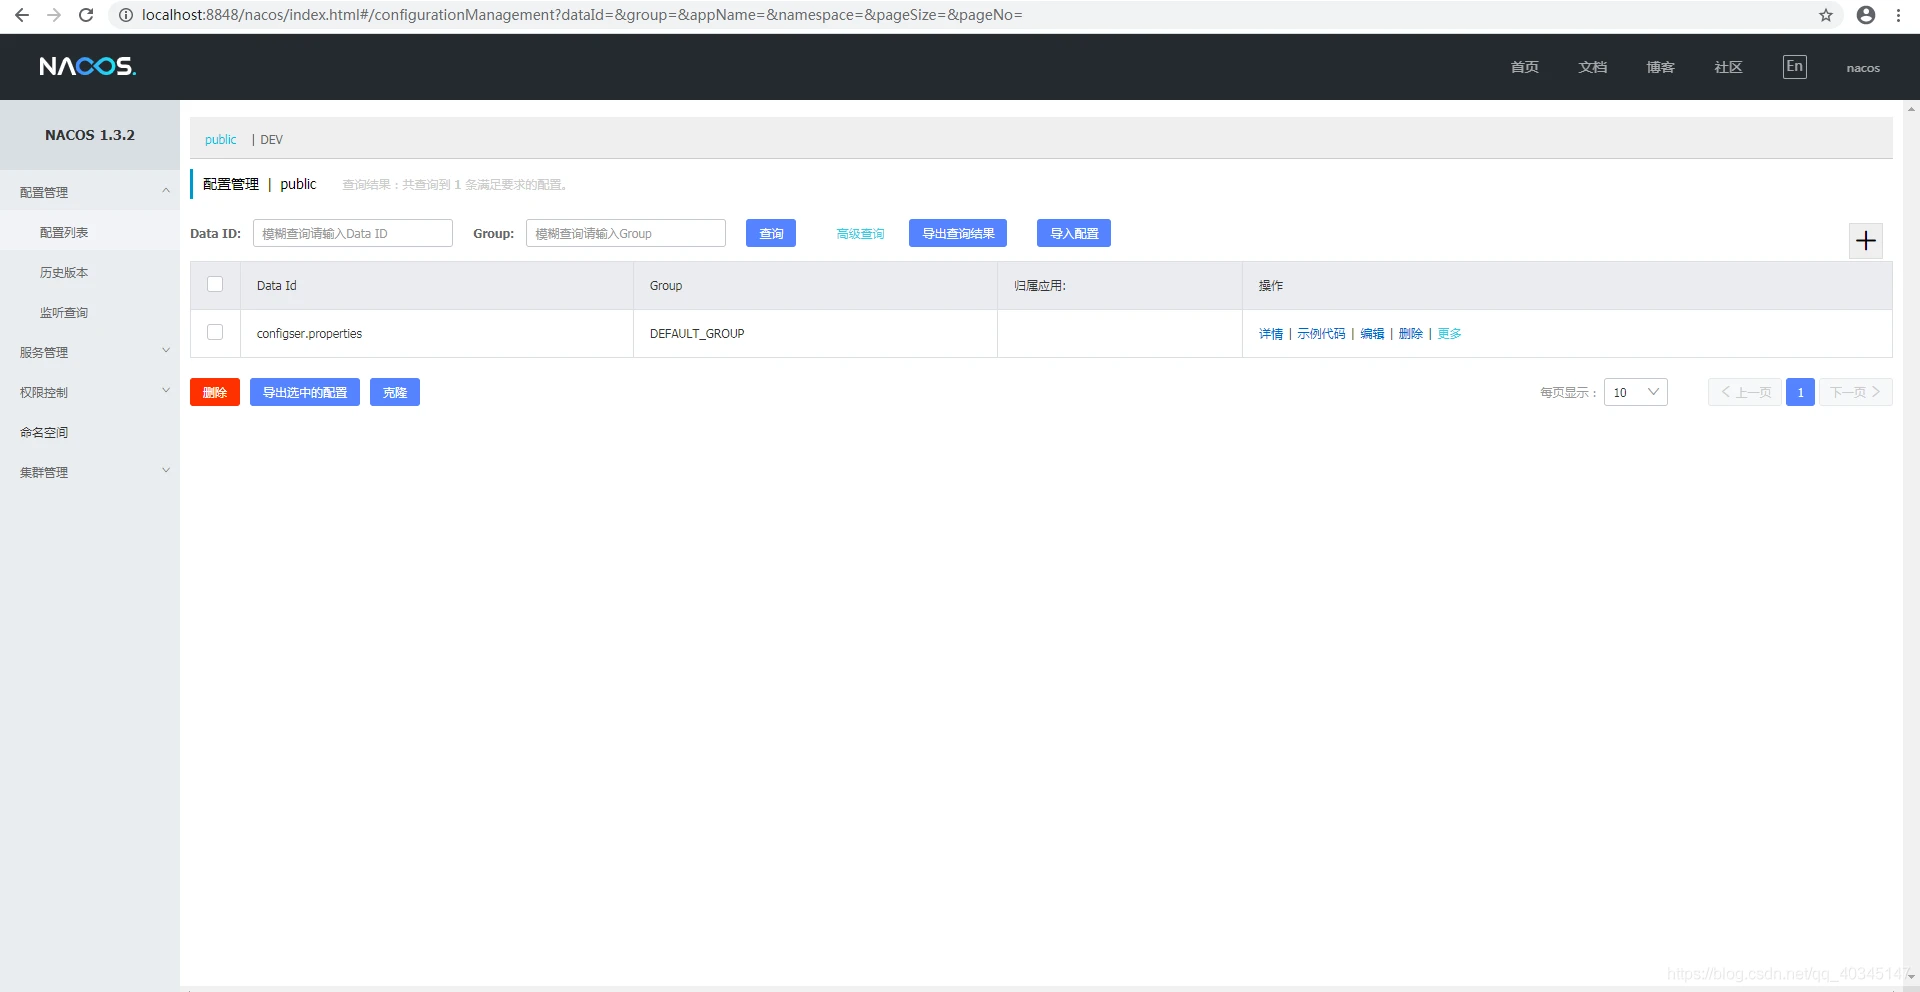The height and width of the screenshot is (992, 1920).
Task: Open the browser three-dot menu
Action: 1898,15
